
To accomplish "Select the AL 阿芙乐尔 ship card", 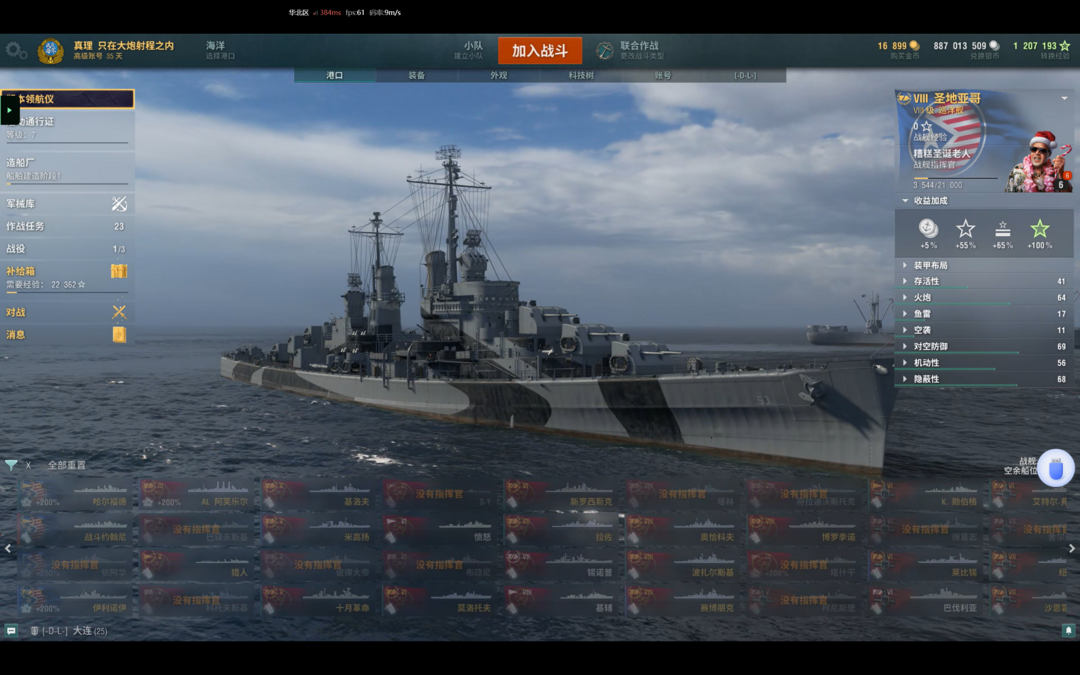I will click(x=196, y=495).
